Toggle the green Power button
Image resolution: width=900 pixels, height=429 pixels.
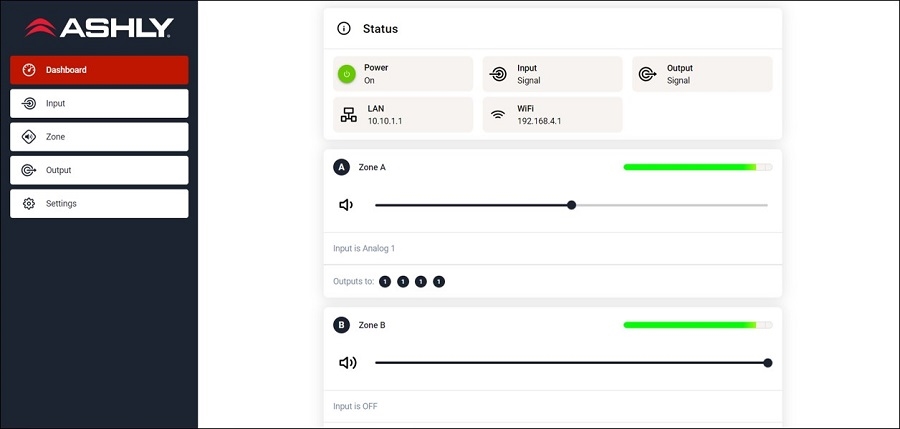point(347,74)
